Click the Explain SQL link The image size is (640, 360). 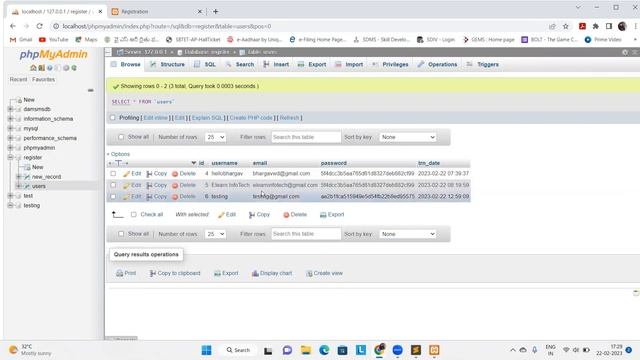(x=207, y=118)
